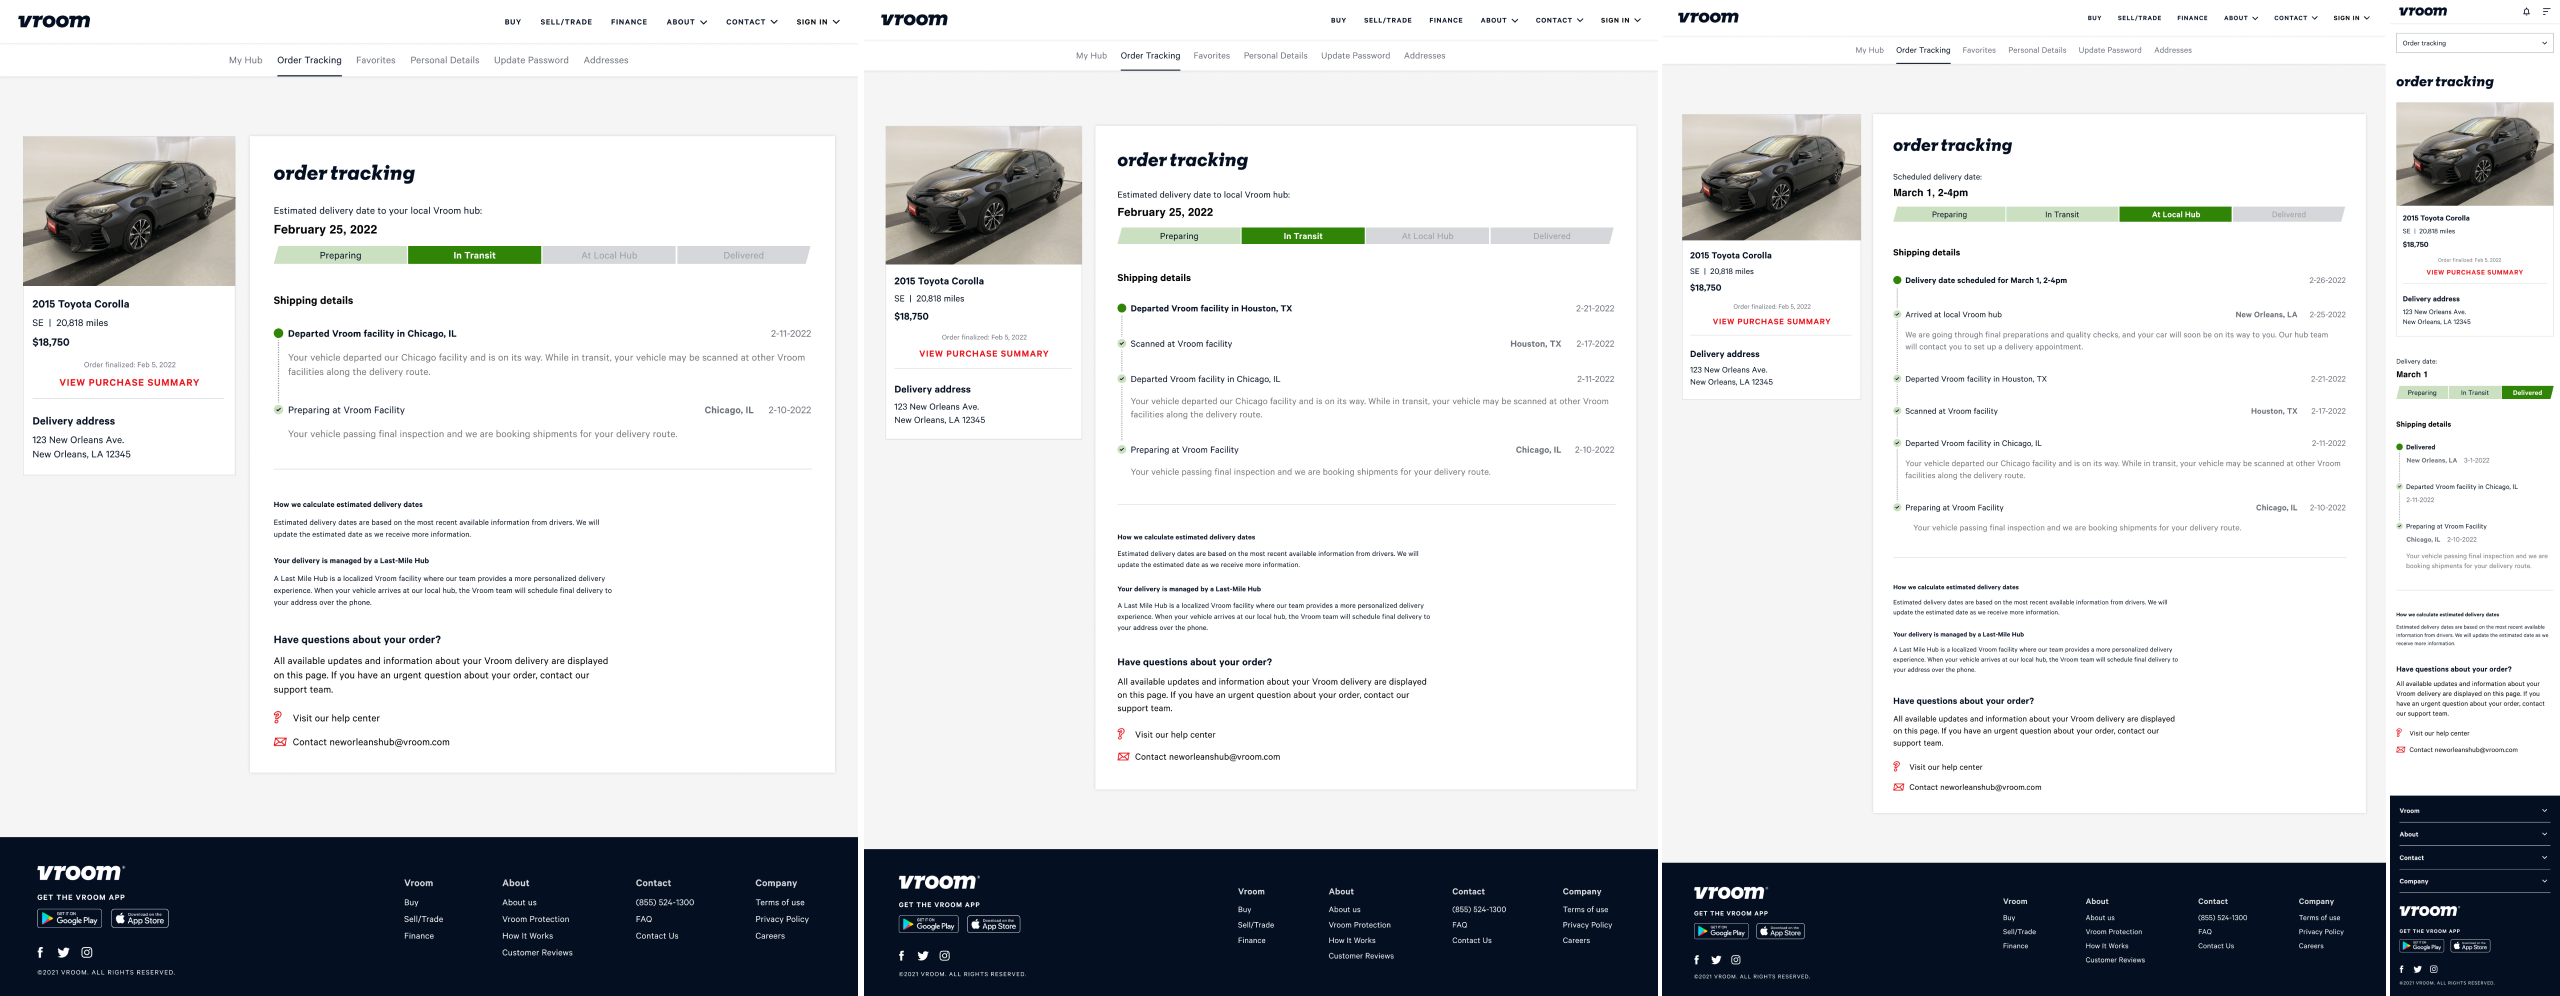
Task: Click At Local Hub progress step in third desktop mockup
Action: pos(2175,215)
